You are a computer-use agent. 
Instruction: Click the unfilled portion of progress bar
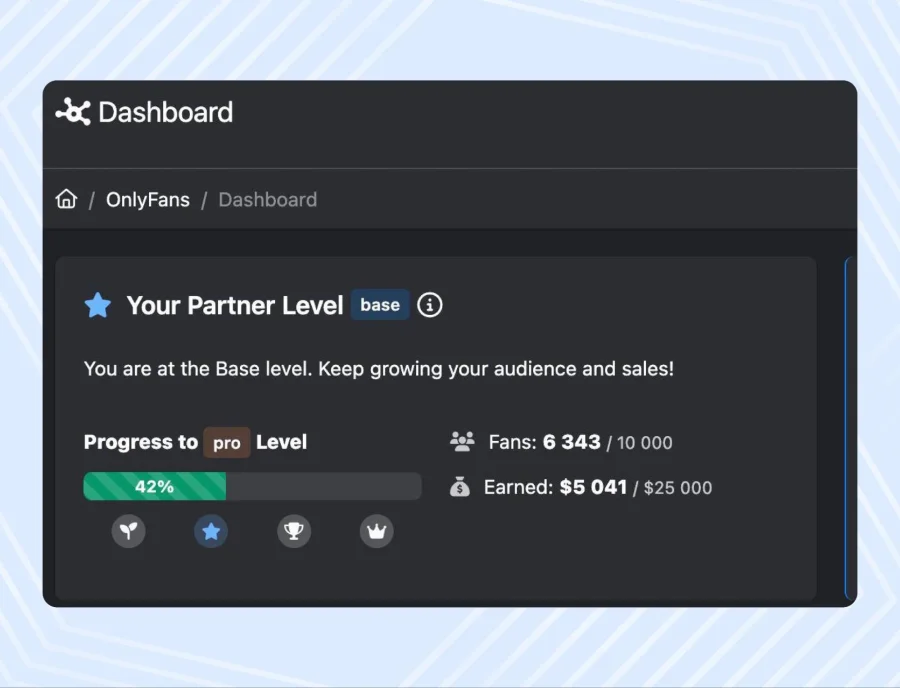(x=323, y=487)
